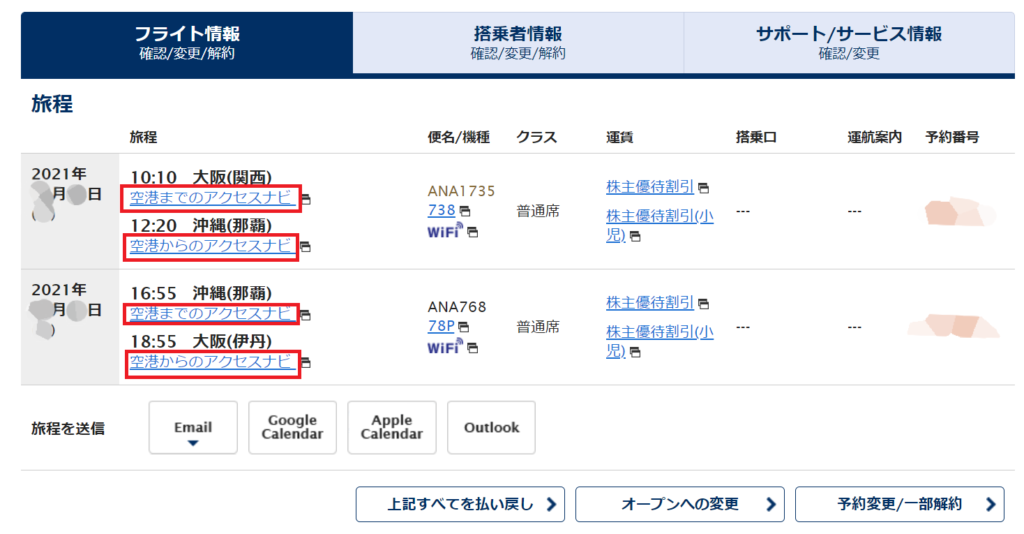Click external window icon beside 738 link
This screenshot has width=1024, height=534.
click(465, 212)
